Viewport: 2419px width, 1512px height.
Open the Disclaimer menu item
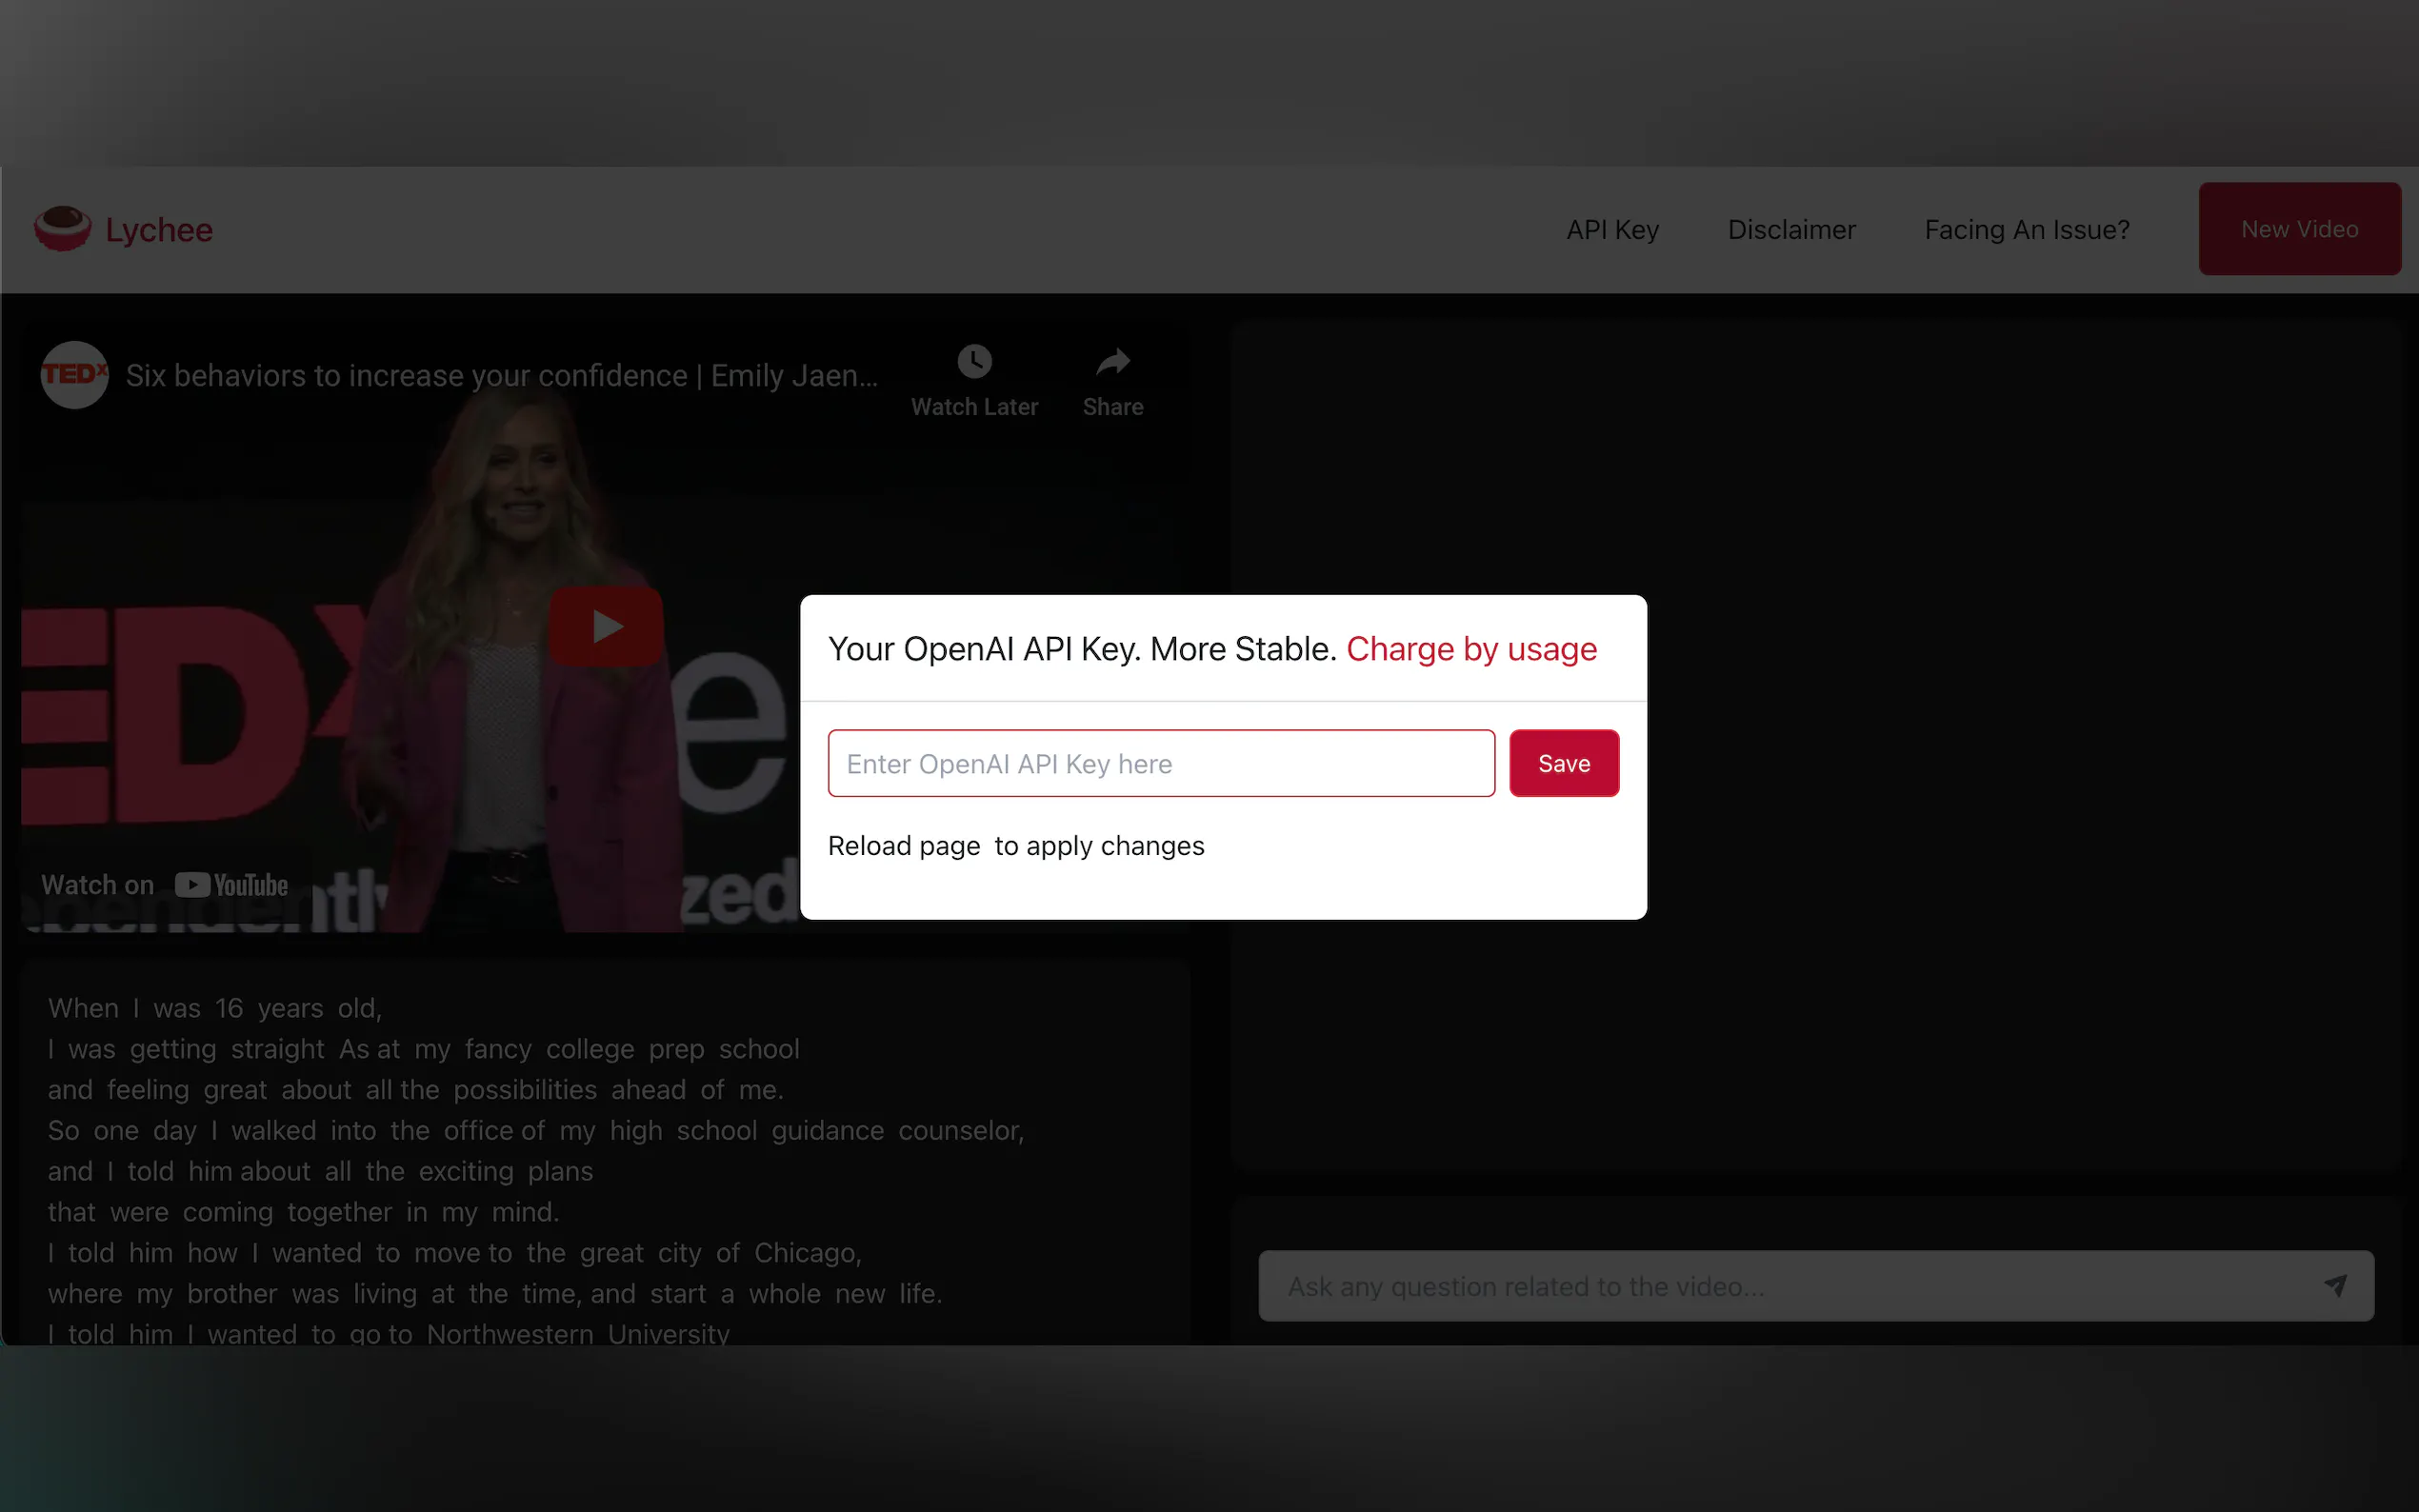coord(1791,230)
